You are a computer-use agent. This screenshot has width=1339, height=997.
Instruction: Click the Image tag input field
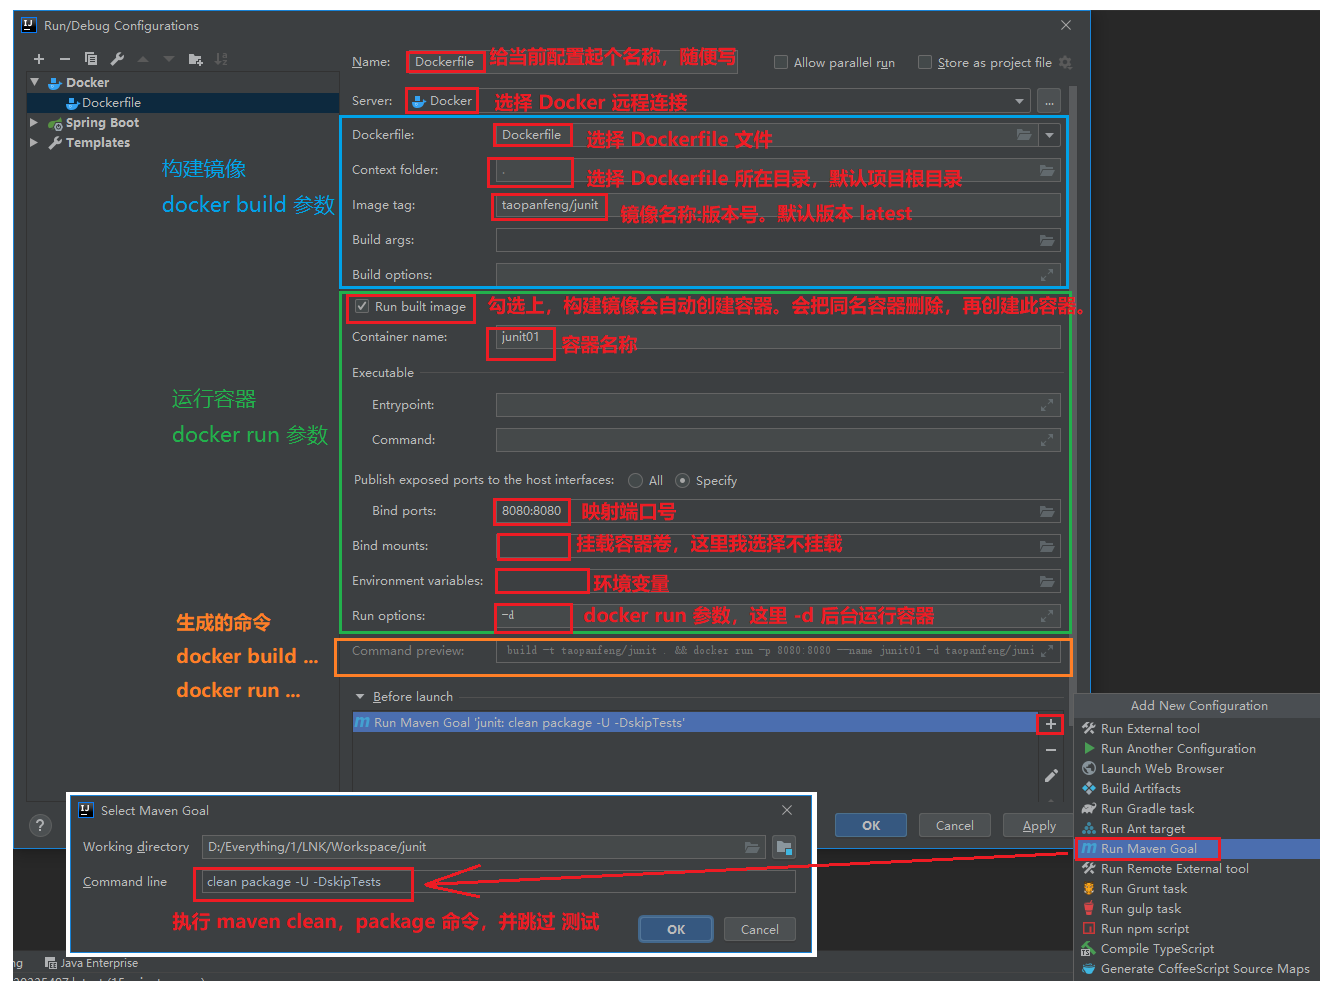(x=777, y=205)
